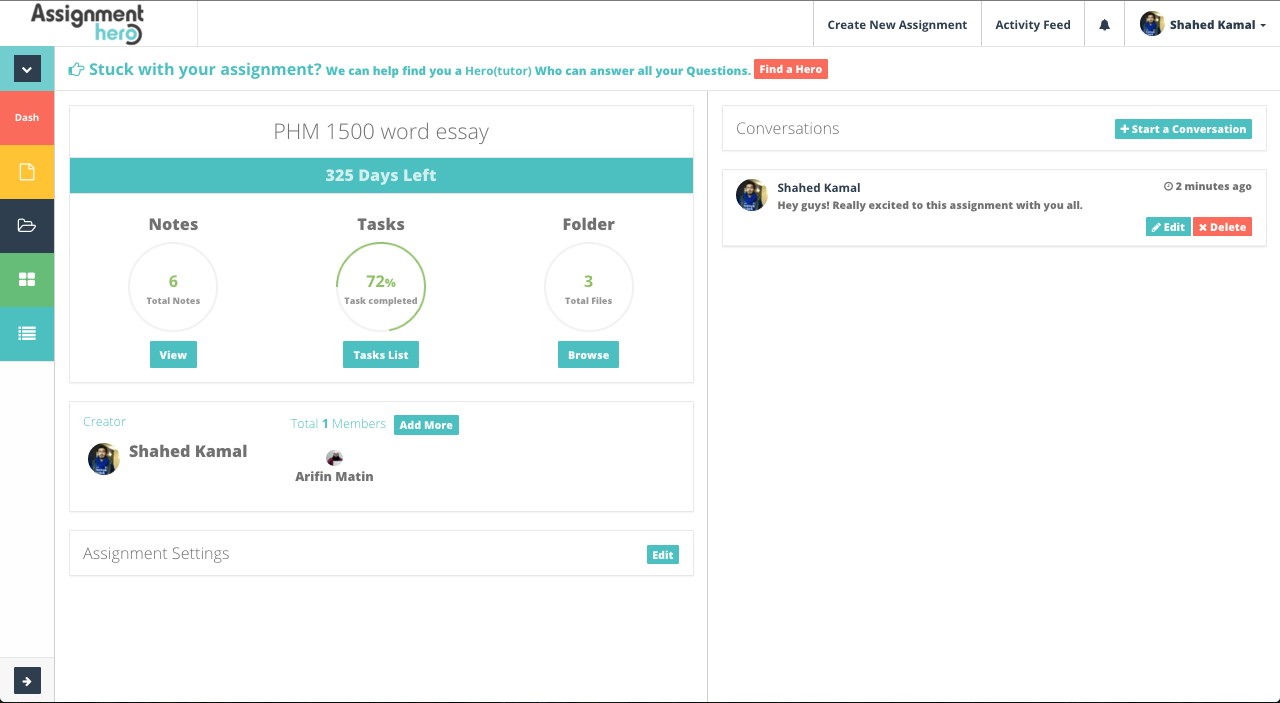Image resolution: width=1280 pixels, height=703 pixels.
Task: Click the Assignment Hero logo
Action: [87, 22]
